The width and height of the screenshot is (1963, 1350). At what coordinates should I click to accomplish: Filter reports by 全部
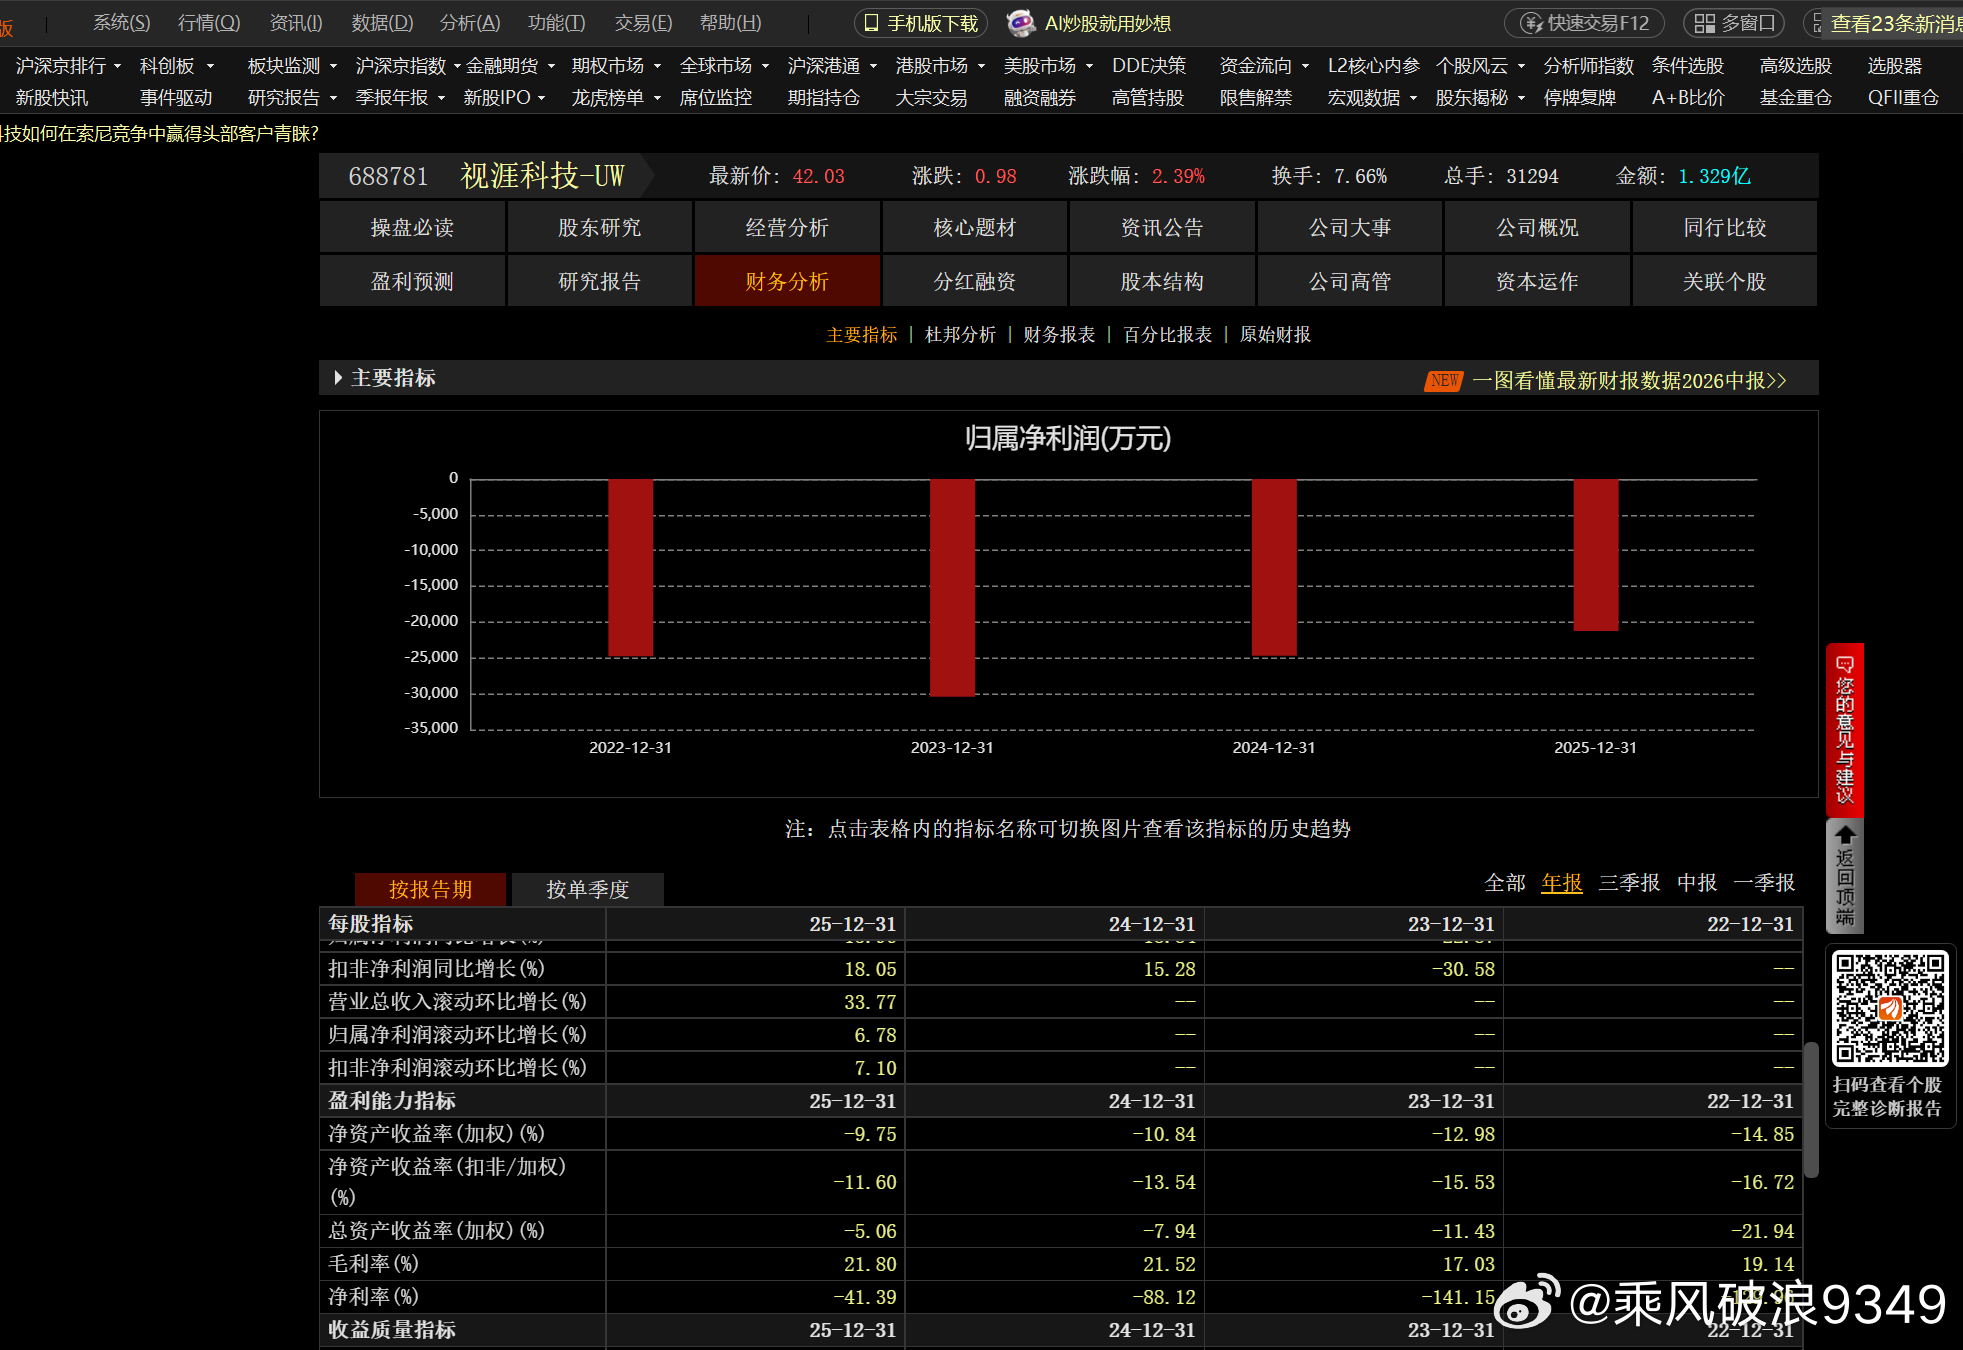click(1505, 883)
